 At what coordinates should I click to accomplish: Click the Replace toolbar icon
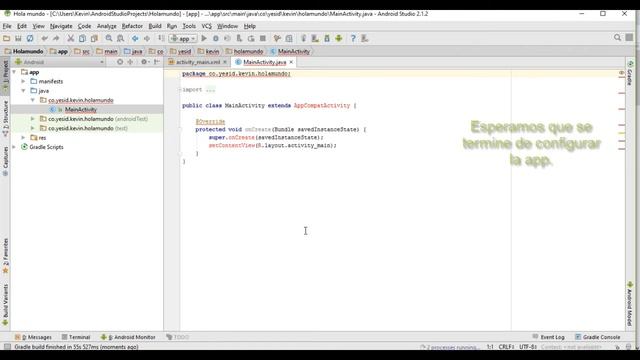120,38
